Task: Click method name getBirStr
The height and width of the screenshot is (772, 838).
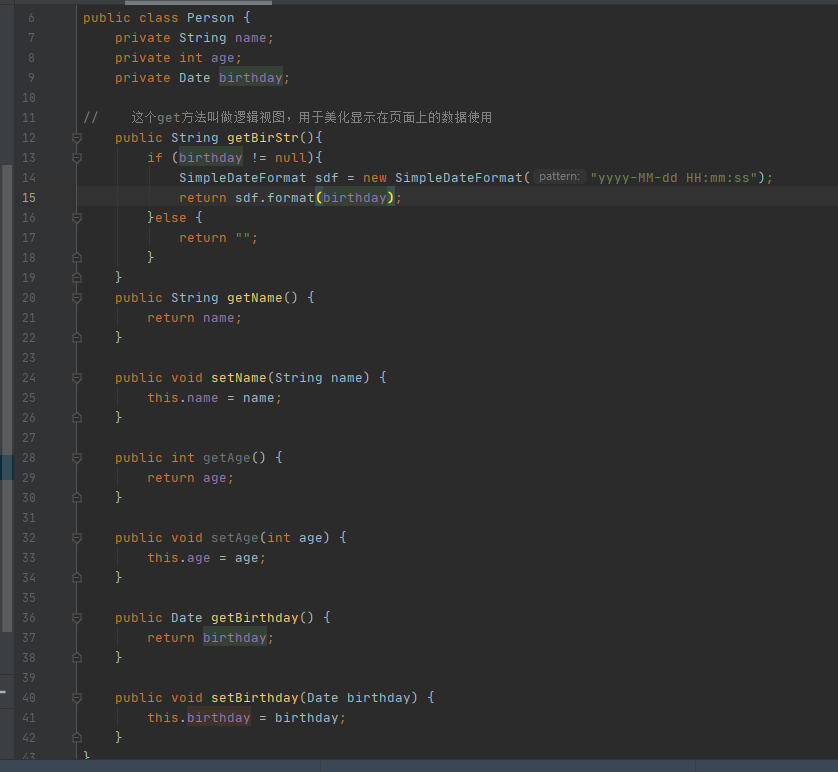Action: (x=262, y=138)
